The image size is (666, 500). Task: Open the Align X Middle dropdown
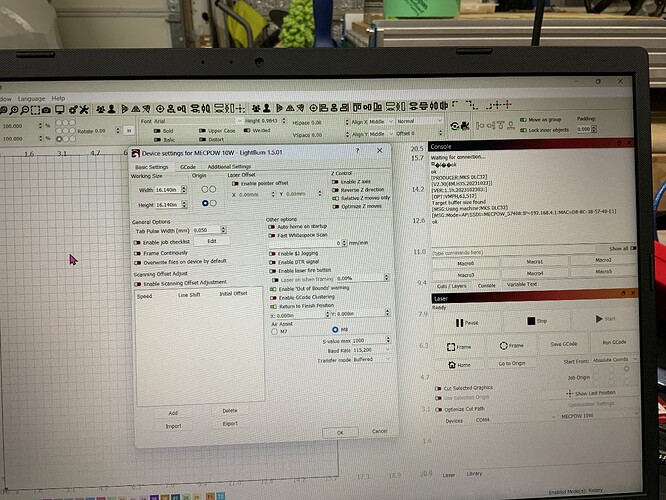pyautogui.click(x=381, y=121)
